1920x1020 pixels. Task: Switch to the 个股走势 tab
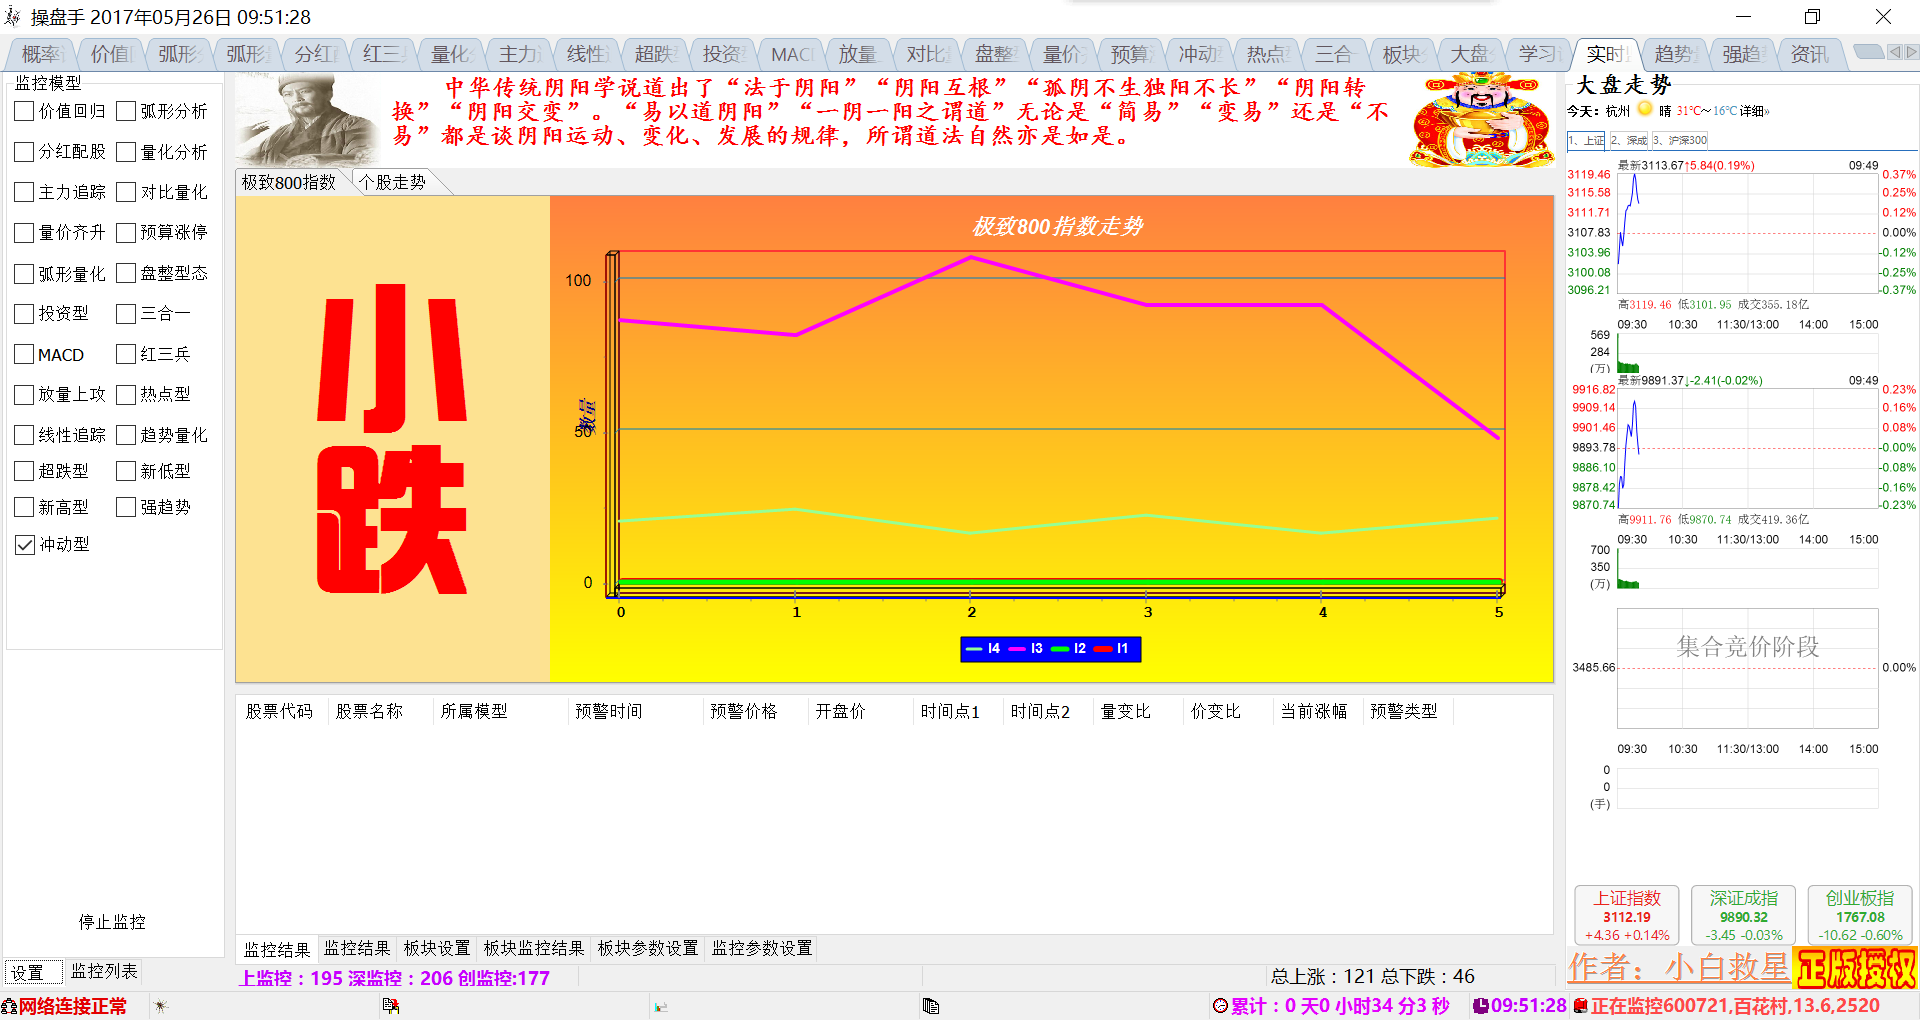[x=394, y=182]
